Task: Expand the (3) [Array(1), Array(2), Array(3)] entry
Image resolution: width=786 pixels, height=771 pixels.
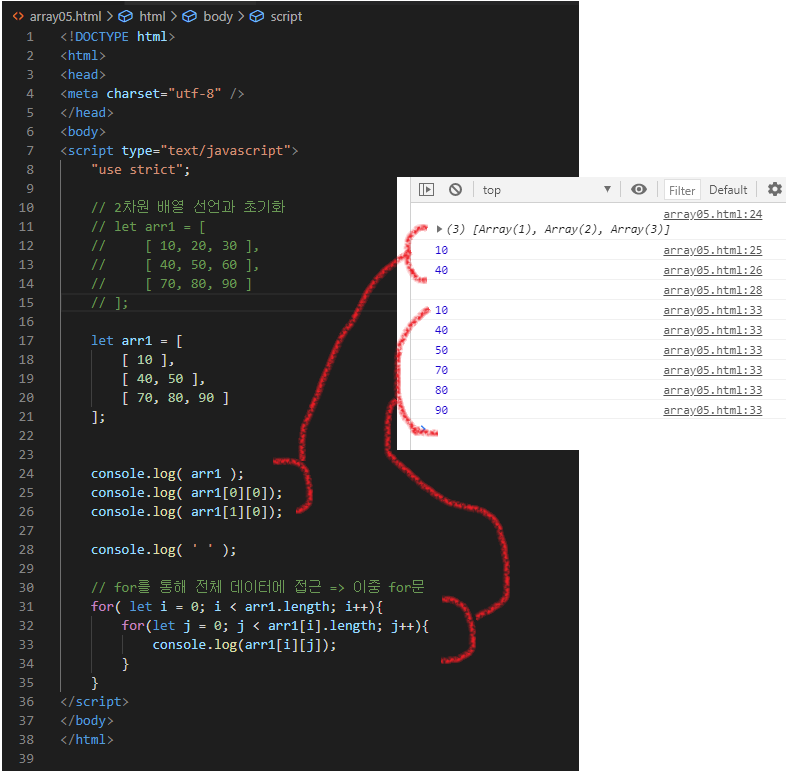Action: (439, 229)
